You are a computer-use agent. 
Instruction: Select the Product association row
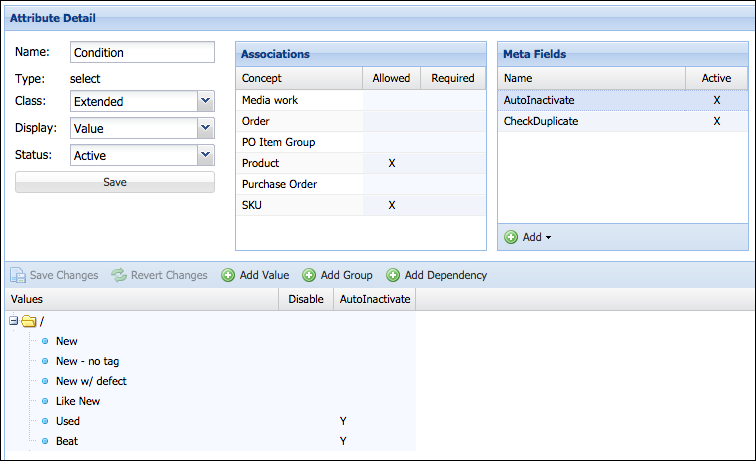pyautogui.click(x=361, y=163)
